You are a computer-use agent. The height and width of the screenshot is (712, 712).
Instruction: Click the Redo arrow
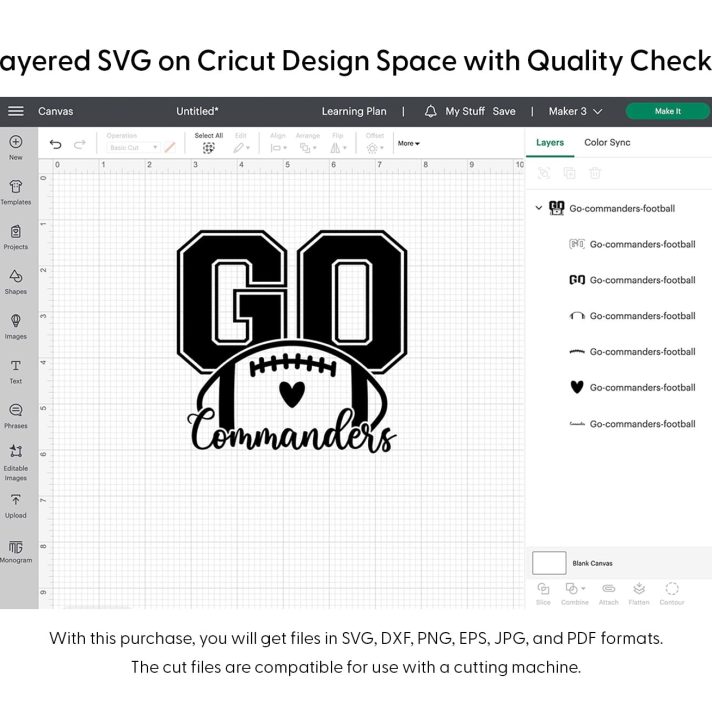click(x=80, y=144)
